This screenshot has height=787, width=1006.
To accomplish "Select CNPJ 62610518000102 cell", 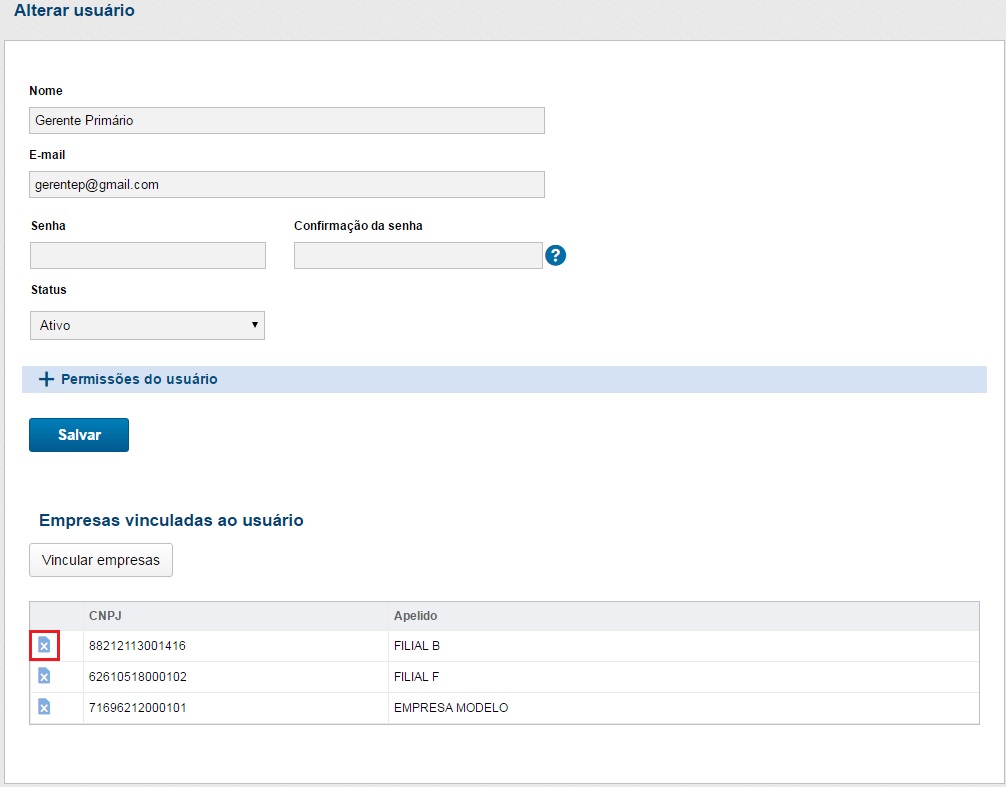I will tap(137, 677).
